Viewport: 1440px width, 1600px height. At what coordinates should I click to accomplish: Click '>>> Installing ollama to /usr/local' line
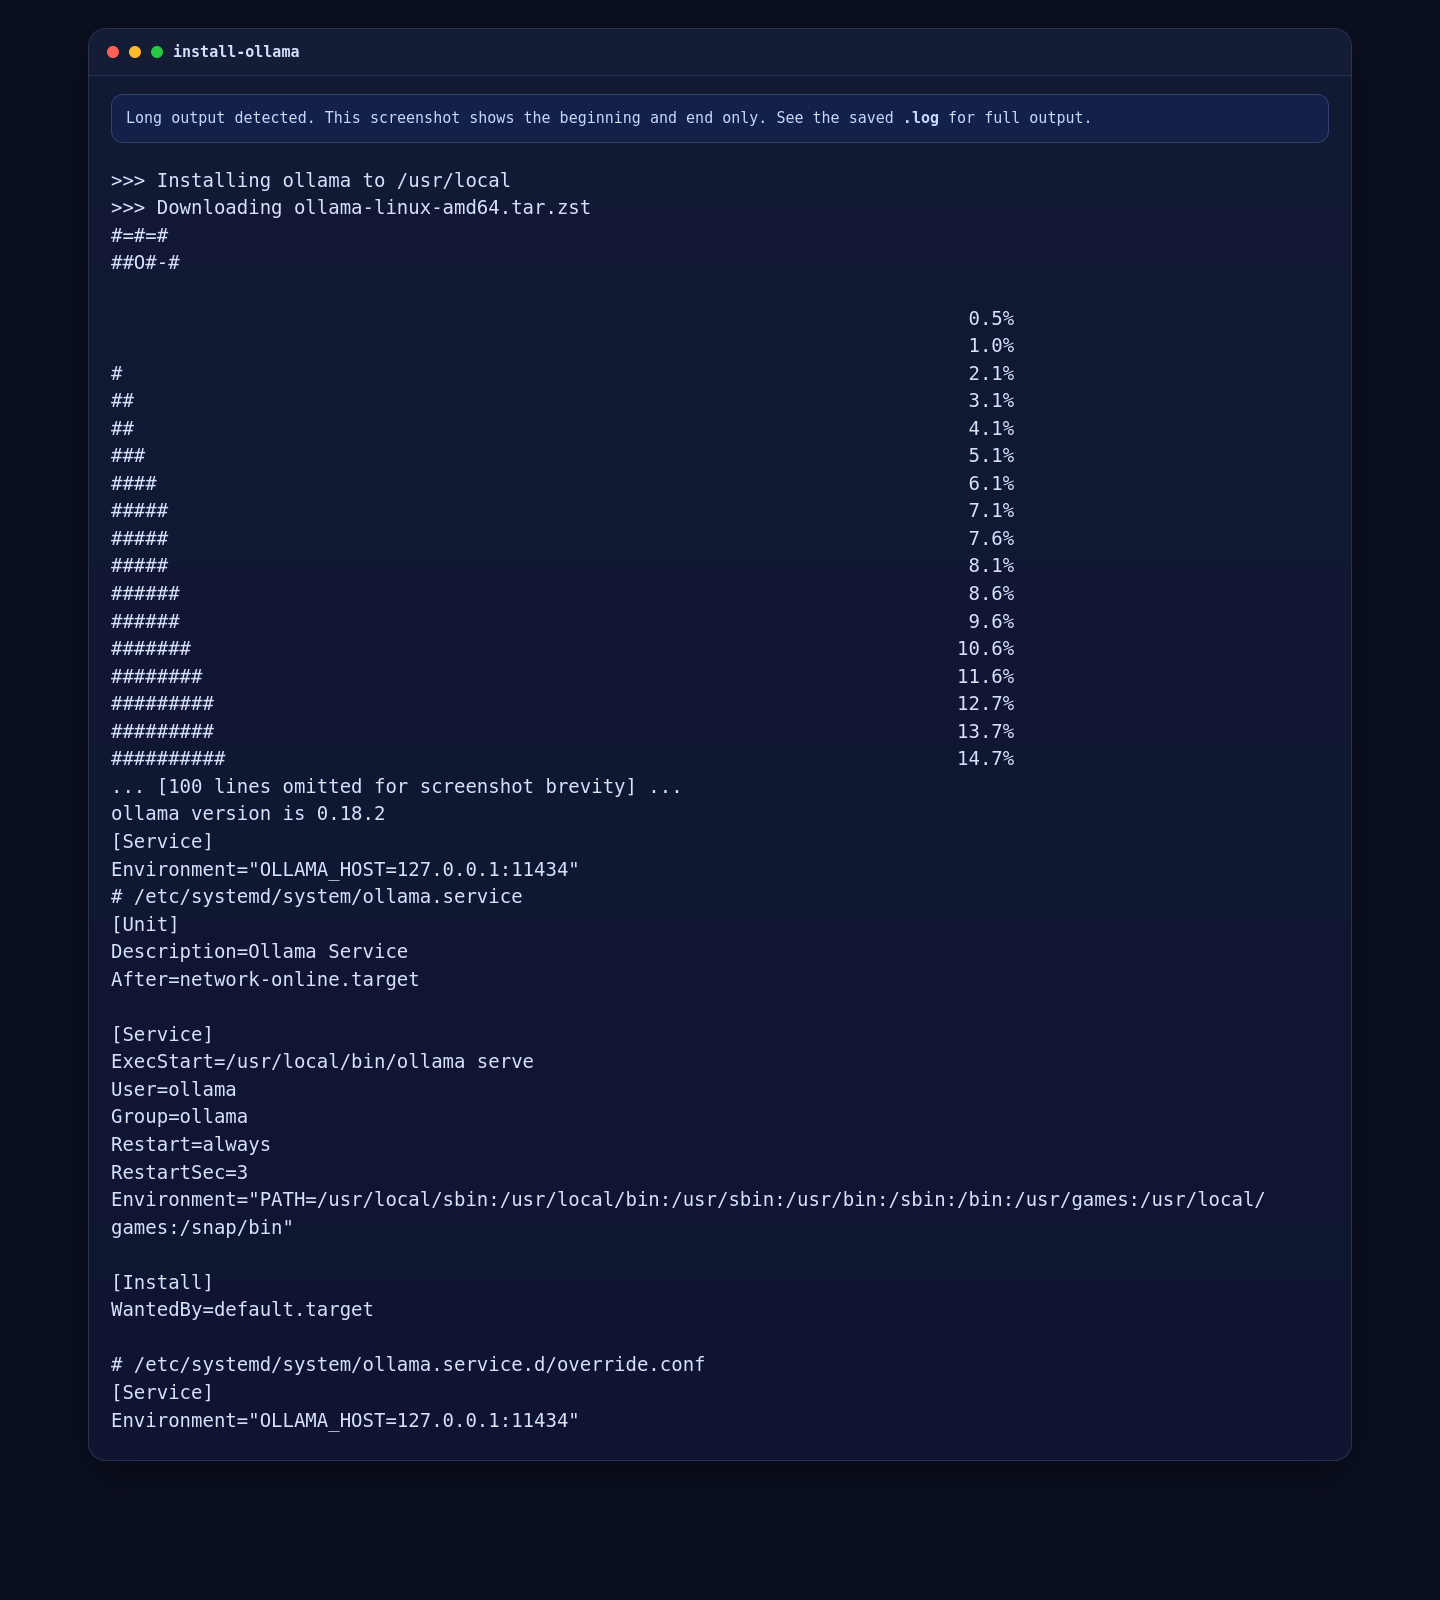311,181
